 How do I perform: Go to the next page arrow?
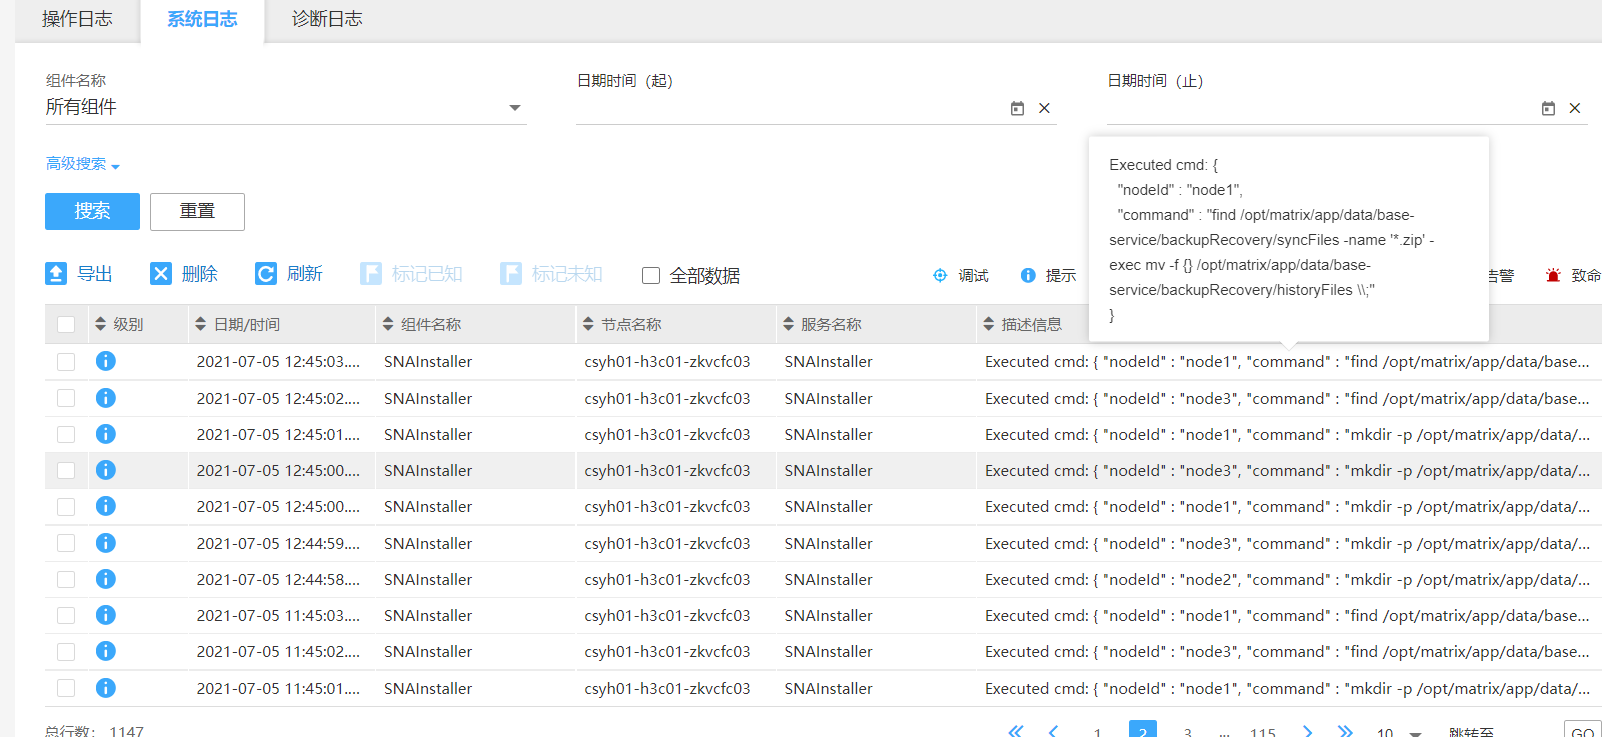pyautogui.click(x=1307, y=731)
